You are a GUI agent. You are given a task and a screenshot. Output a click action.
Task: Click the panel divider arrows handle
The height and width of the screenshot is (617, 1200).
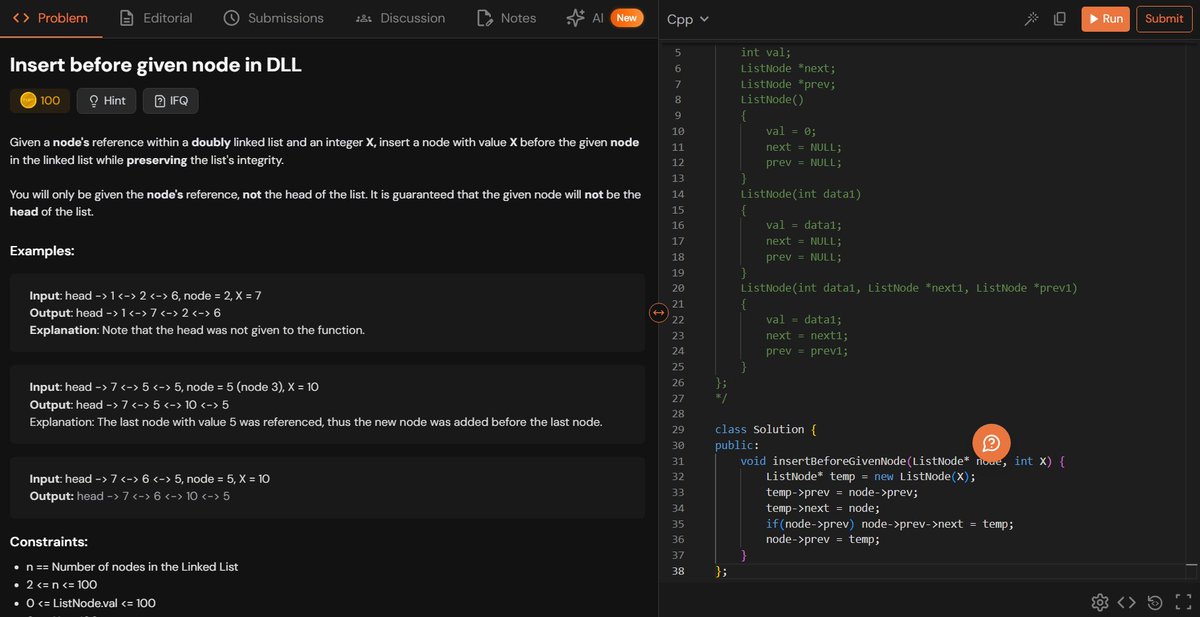click(x=658, y=313)
